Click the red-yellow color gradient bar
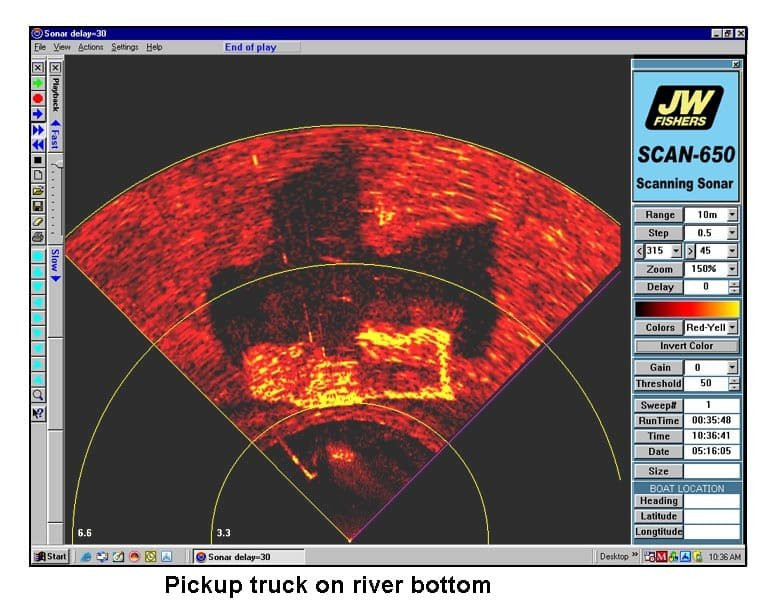 click(686, 309)
